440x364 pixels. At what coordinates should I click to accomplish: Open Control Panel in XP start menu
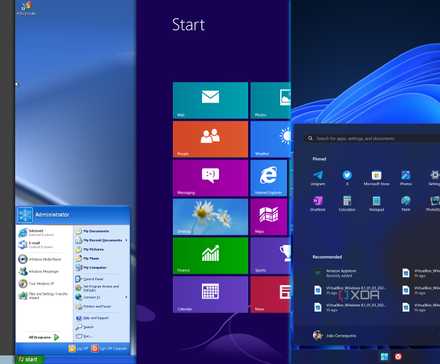tap(90, 279)
